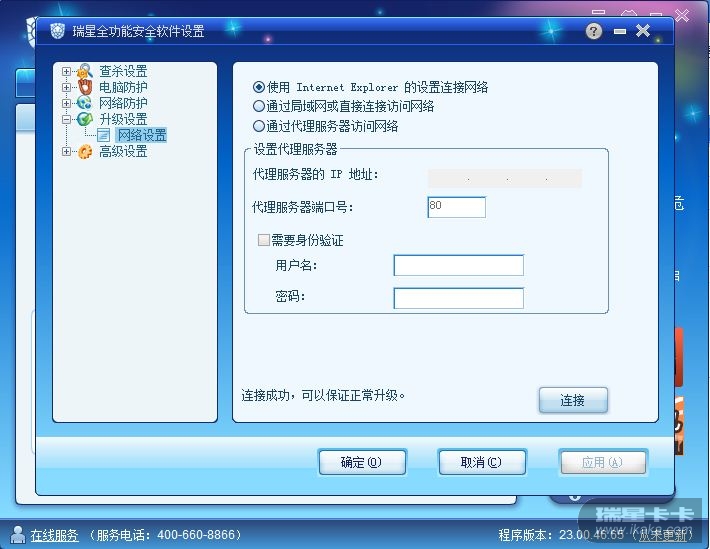Screen dimensions: 710x549
Task: Select 网络设置 in the tree
Action: click(x=142, y=135)
